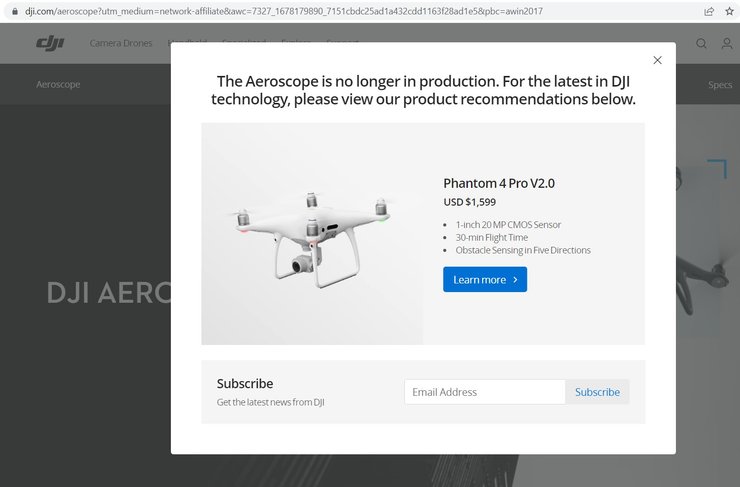
Task: Click the Subscribe heading text
Action: pos(244,383)
